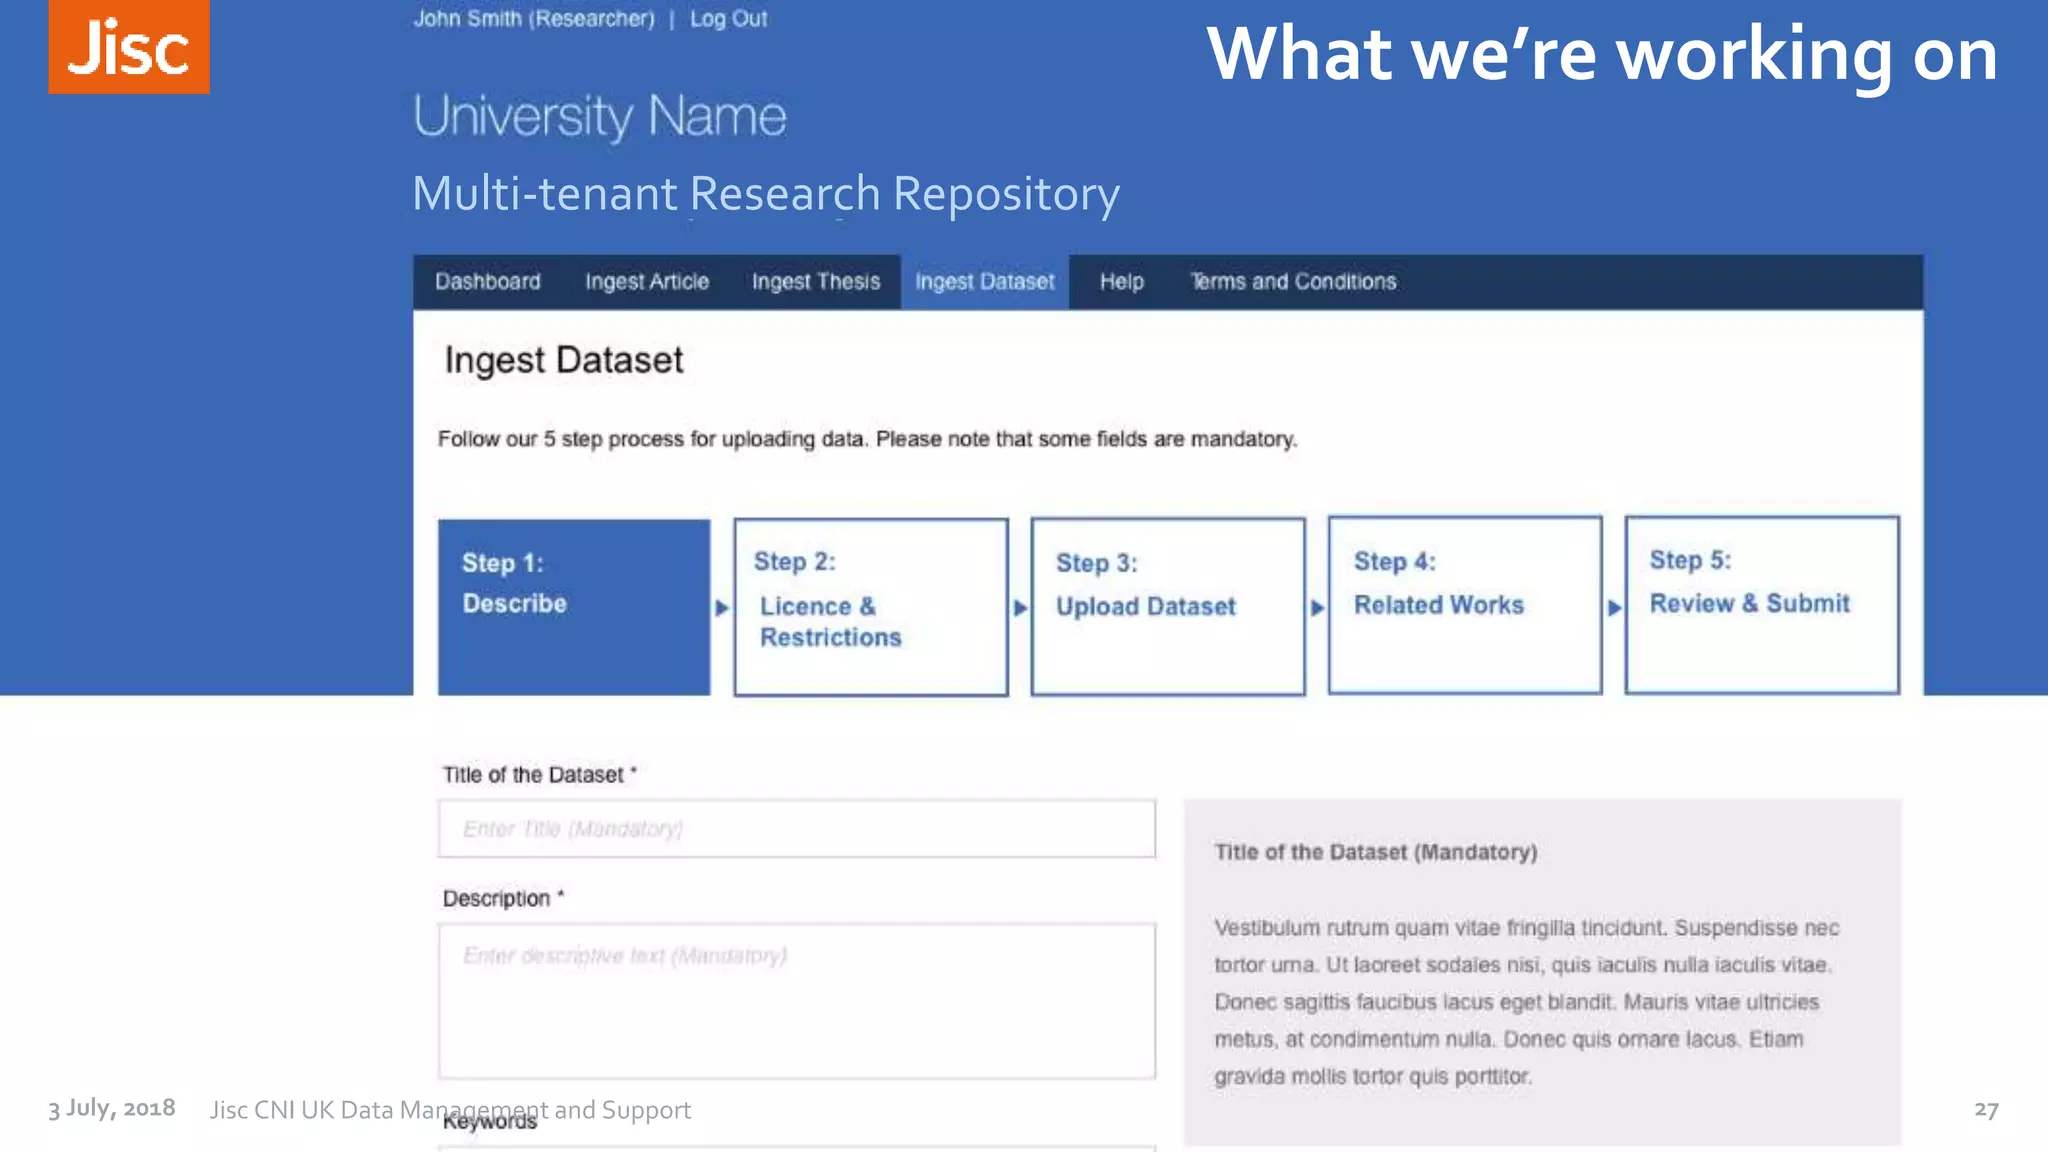Click the '3 July, 2018' footer date

112,1109
